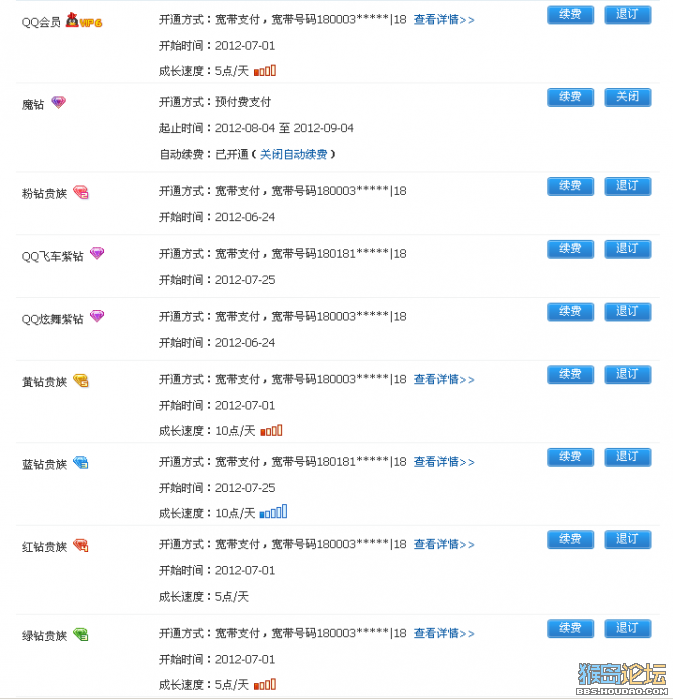Image resolution: width=673 pixels, height=700 pixels.
Task: Close 魔钻 service with 关闭 button
Action: pyautogui.click(x=627, y=97)
